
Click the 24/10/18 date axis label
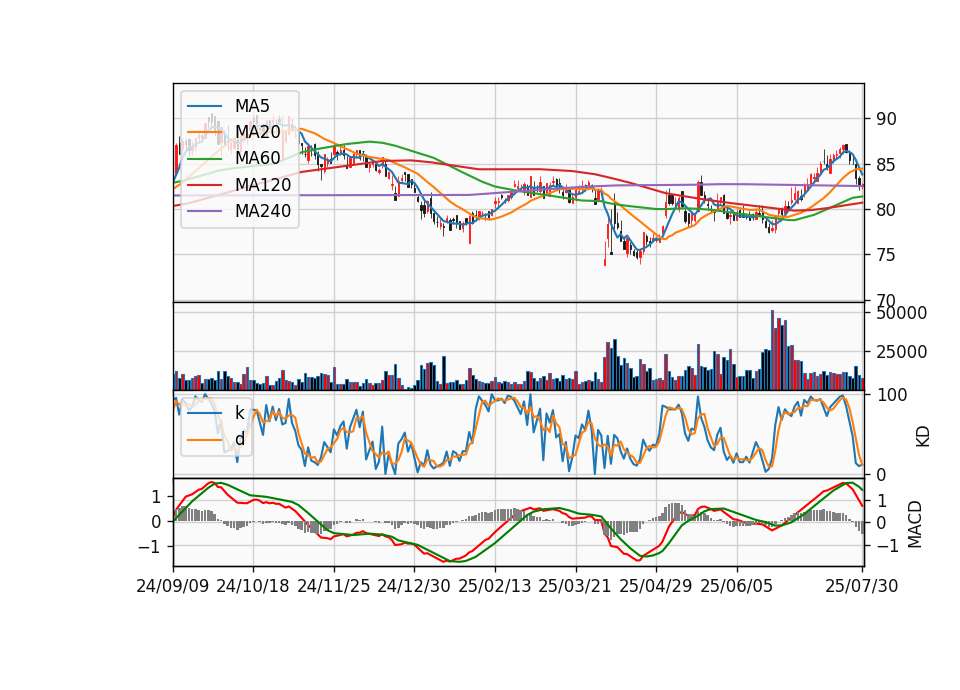point(253,586)
